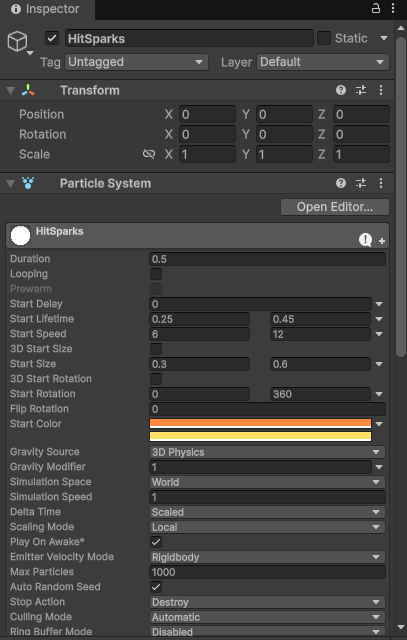
Task: Click the Open Editor button
Action: [335, 207]
